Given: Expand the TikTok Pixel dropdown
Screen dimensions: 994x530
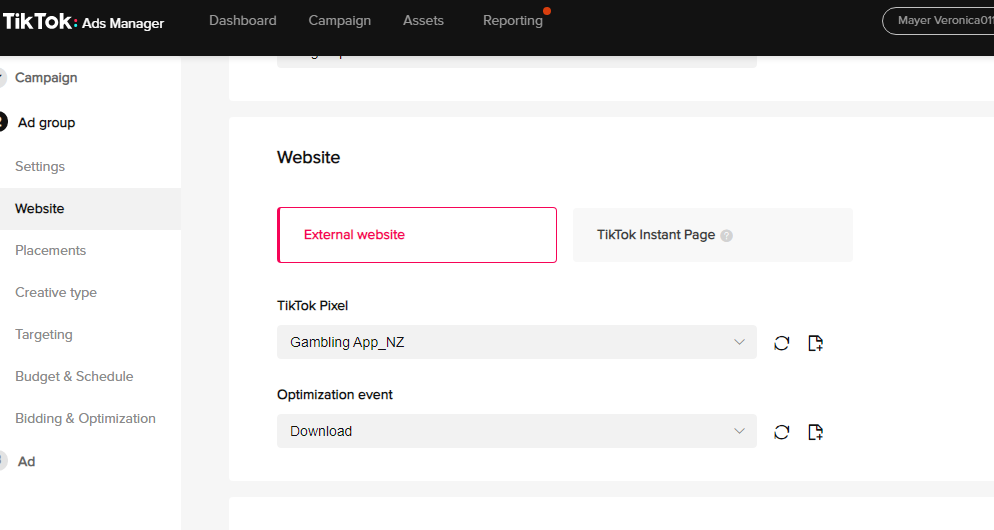Looking at the screenshot, I should coord(517,342).
